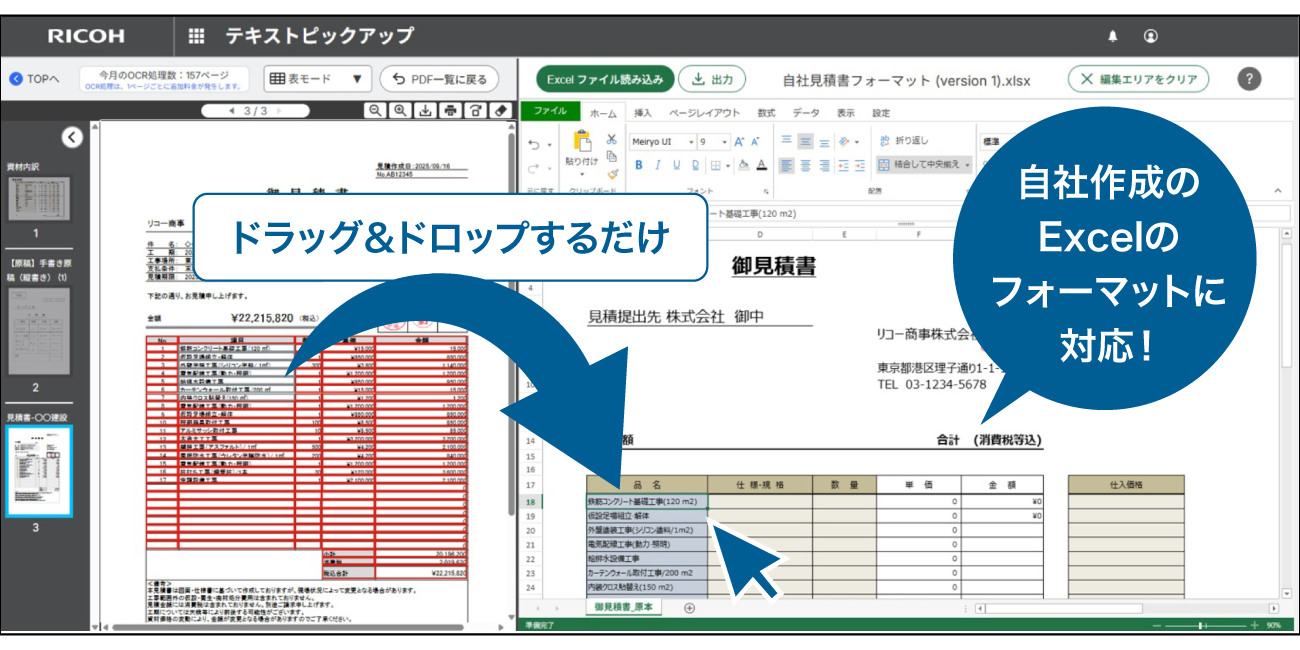Select page 2 handwritten document thumbnail
The image size is (1300, 650).
[39, 331]
